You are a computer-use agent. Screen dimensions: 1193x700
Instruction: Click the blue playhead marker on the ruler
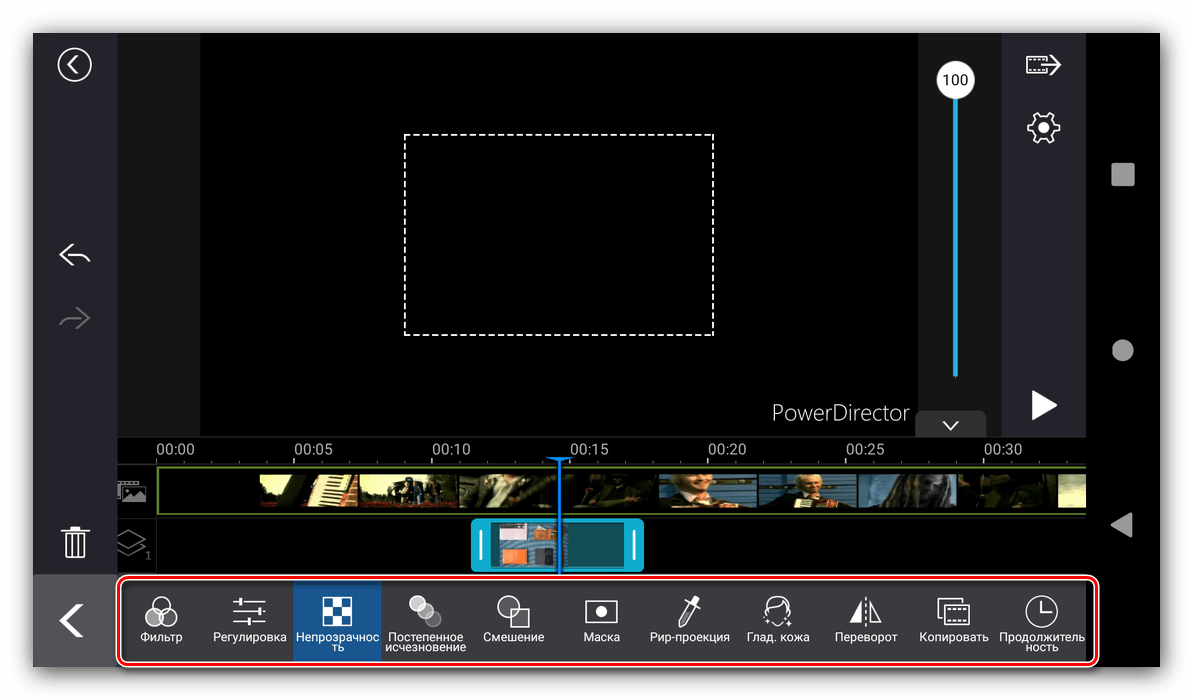click(559, 460)
